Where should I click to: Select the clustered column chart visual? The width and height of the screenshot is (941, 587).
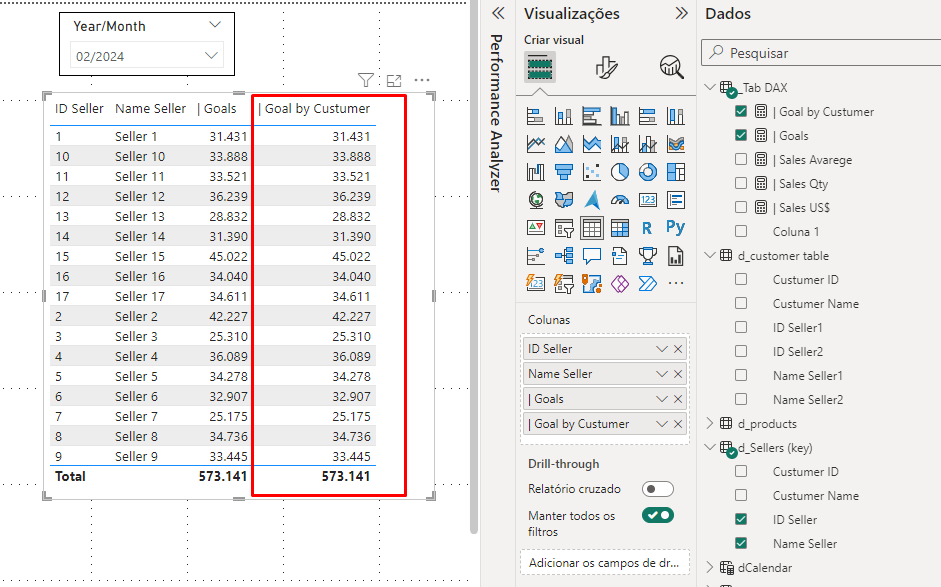(x=620, y=116)
